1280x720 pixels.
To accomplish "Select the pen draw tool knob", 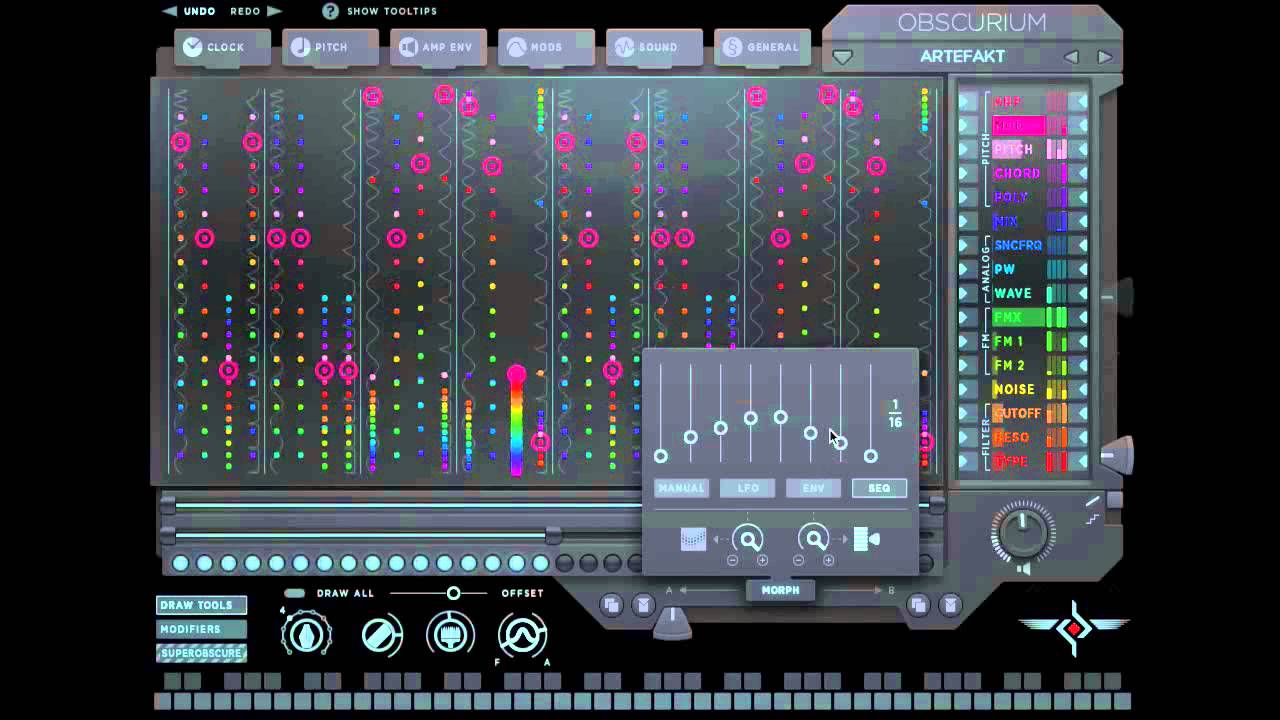I will [x=306, y=633].
